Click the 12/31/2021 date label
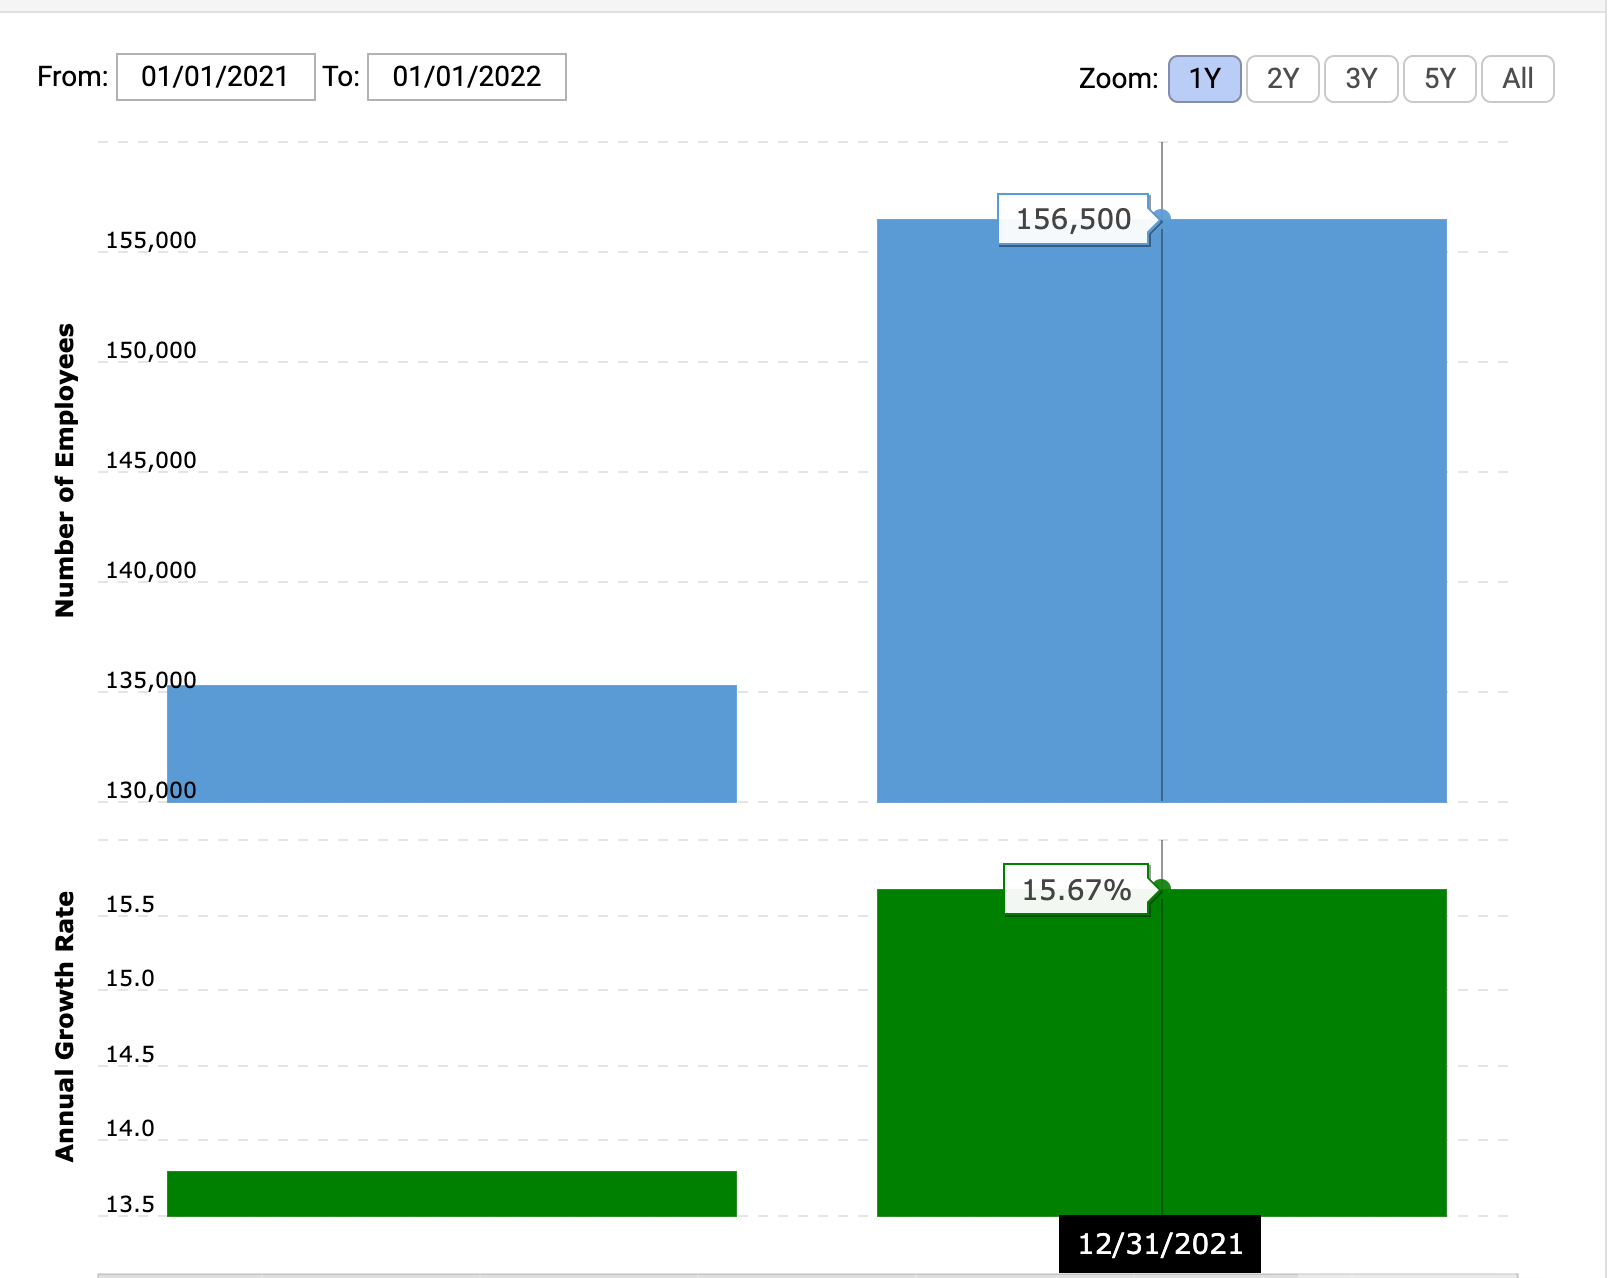The width and height of the screenshot is (1616, 1278). pyautogui.click(x=1160, y=1244)
